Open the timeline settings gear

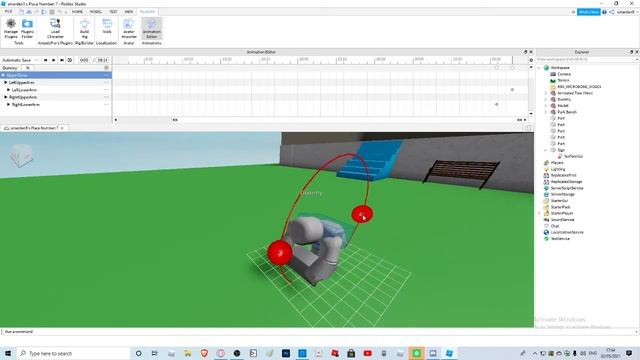click(x=531, y=60)
